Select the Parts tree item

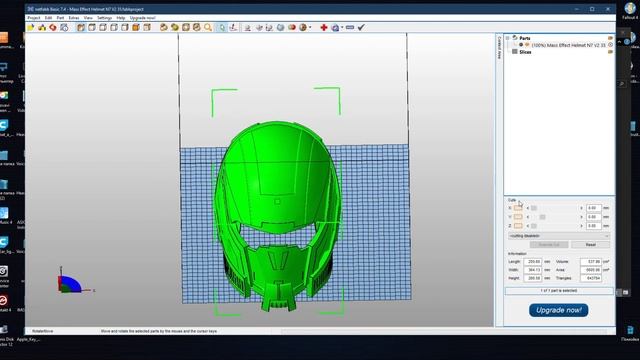(x=525, y=38)
